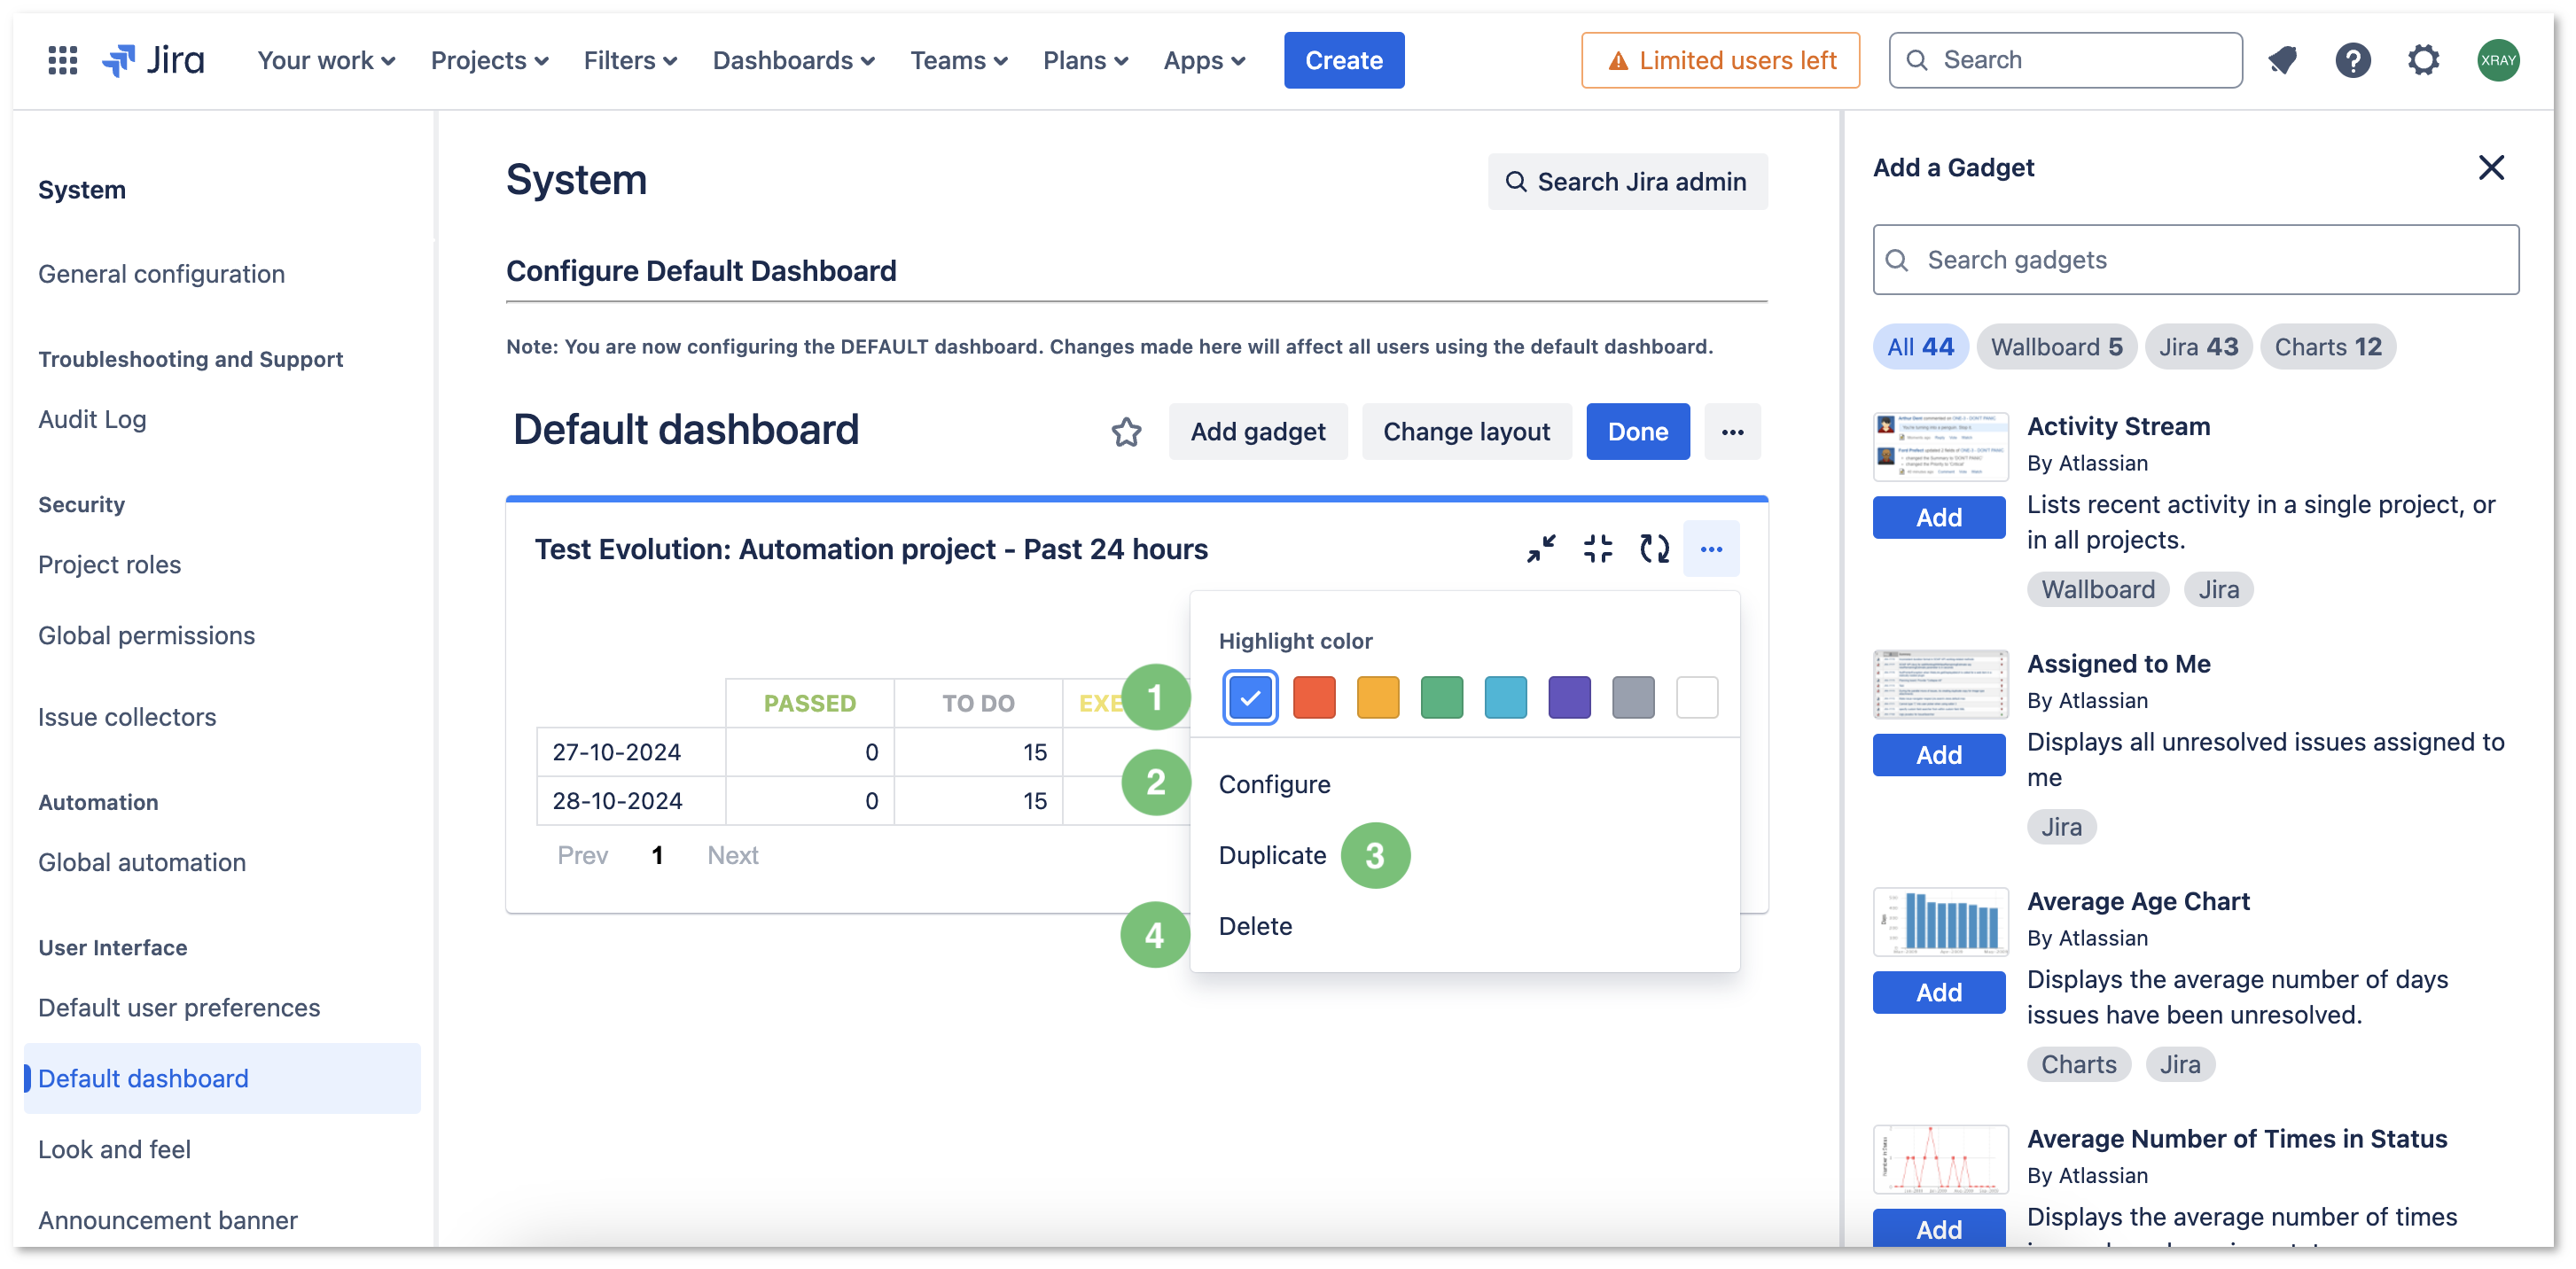Open the notifications bell icon
Screen dimensions: 2576x1269
tap(2283, 60)
